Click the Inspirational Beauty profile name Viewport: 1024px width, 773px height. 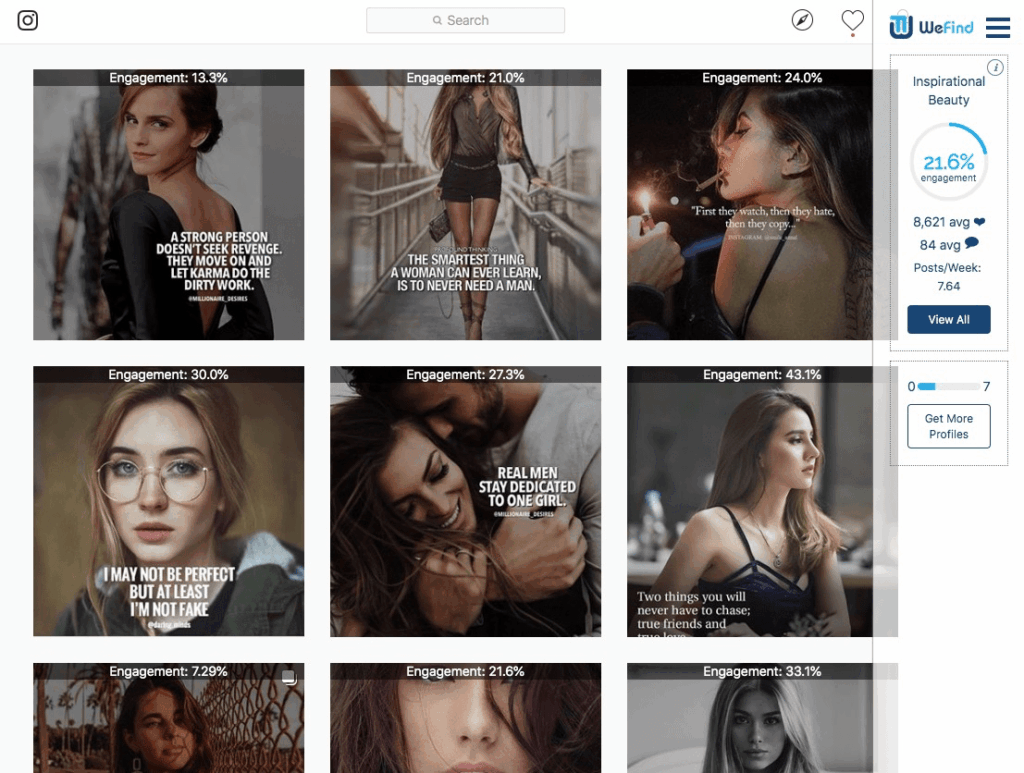(x=949, y=91)
